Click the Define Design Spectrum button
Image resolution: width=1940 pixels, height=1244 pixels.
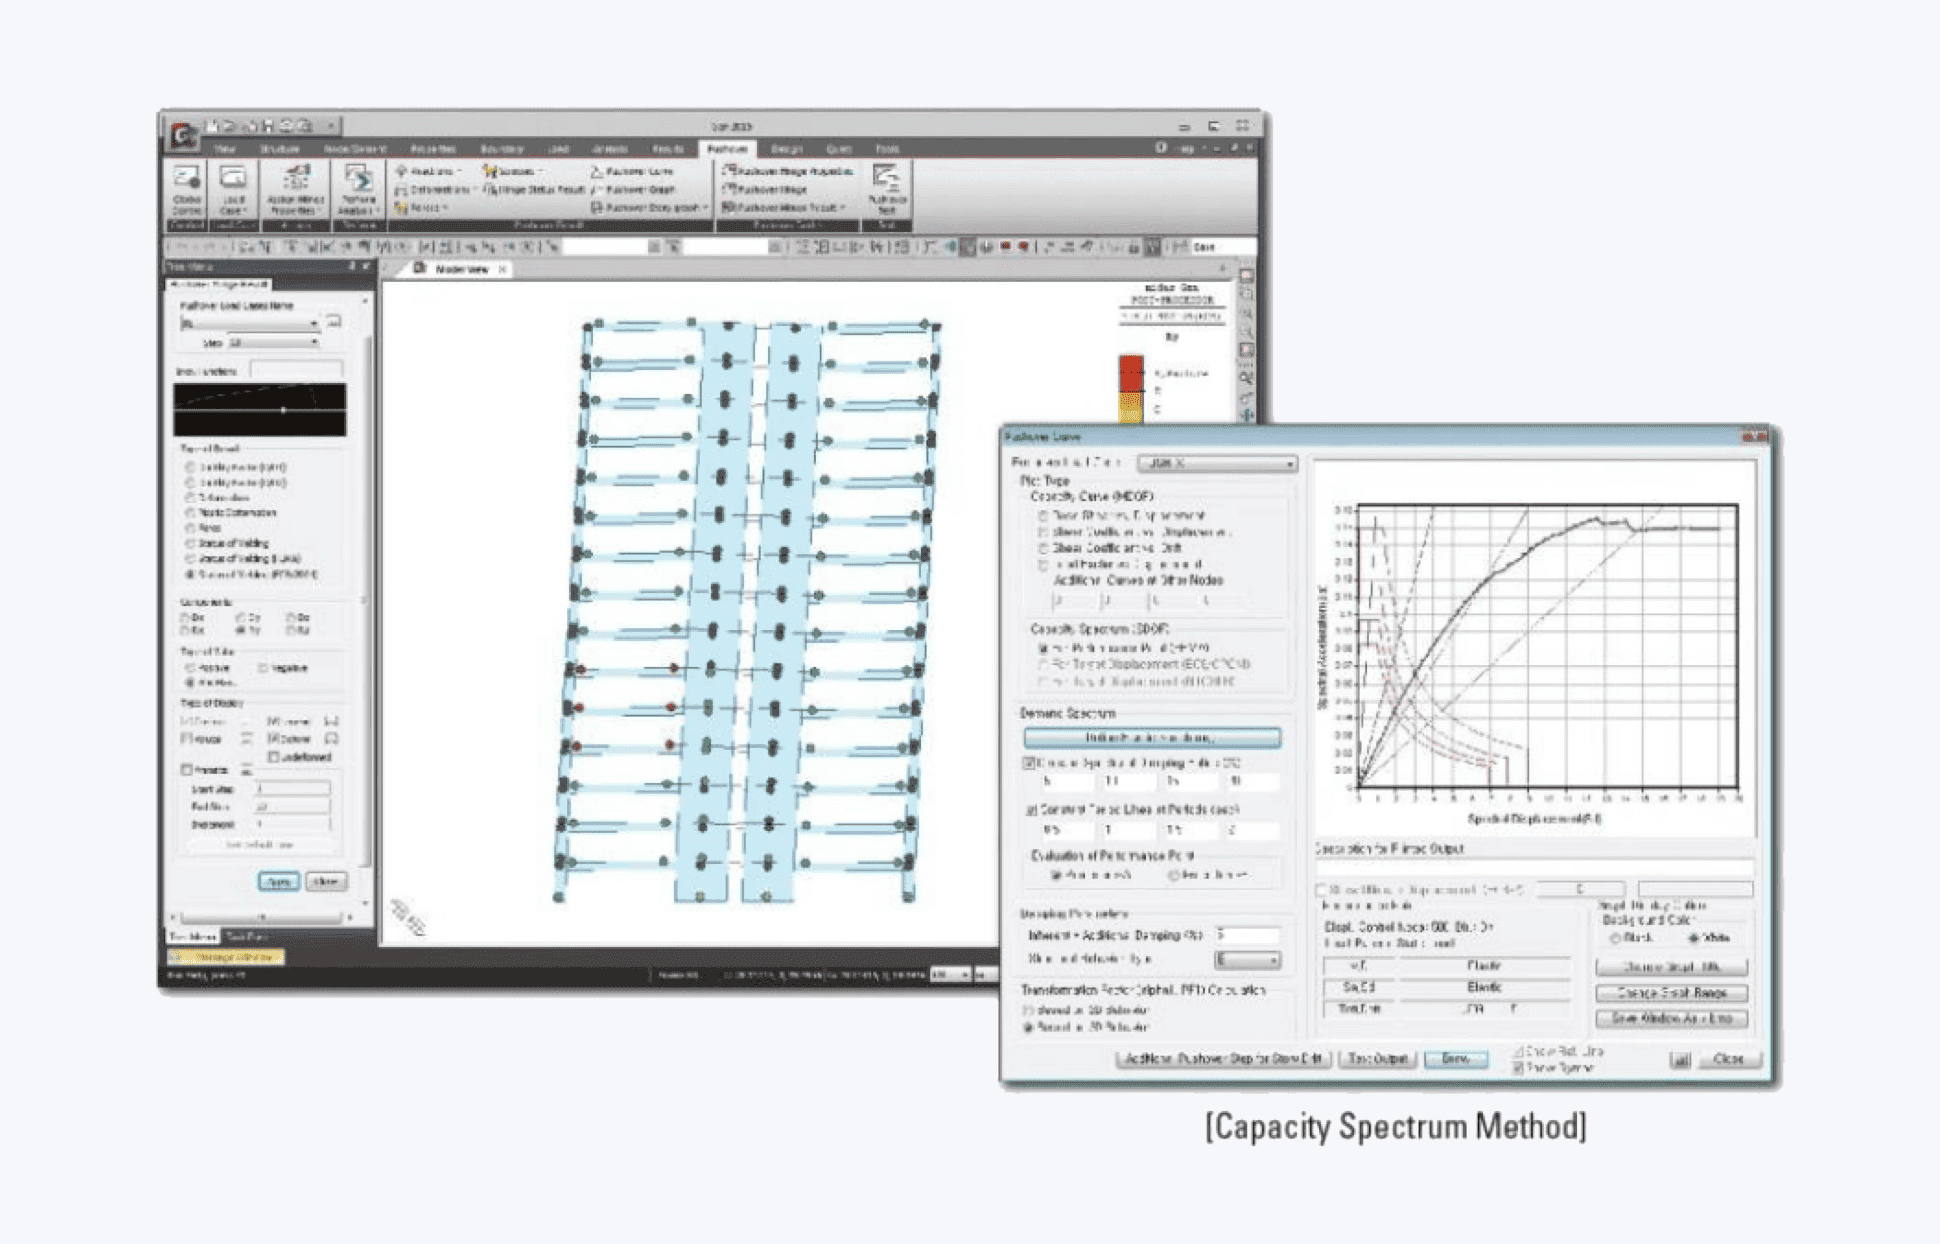pyautogui.click(x=1151, y=738)
